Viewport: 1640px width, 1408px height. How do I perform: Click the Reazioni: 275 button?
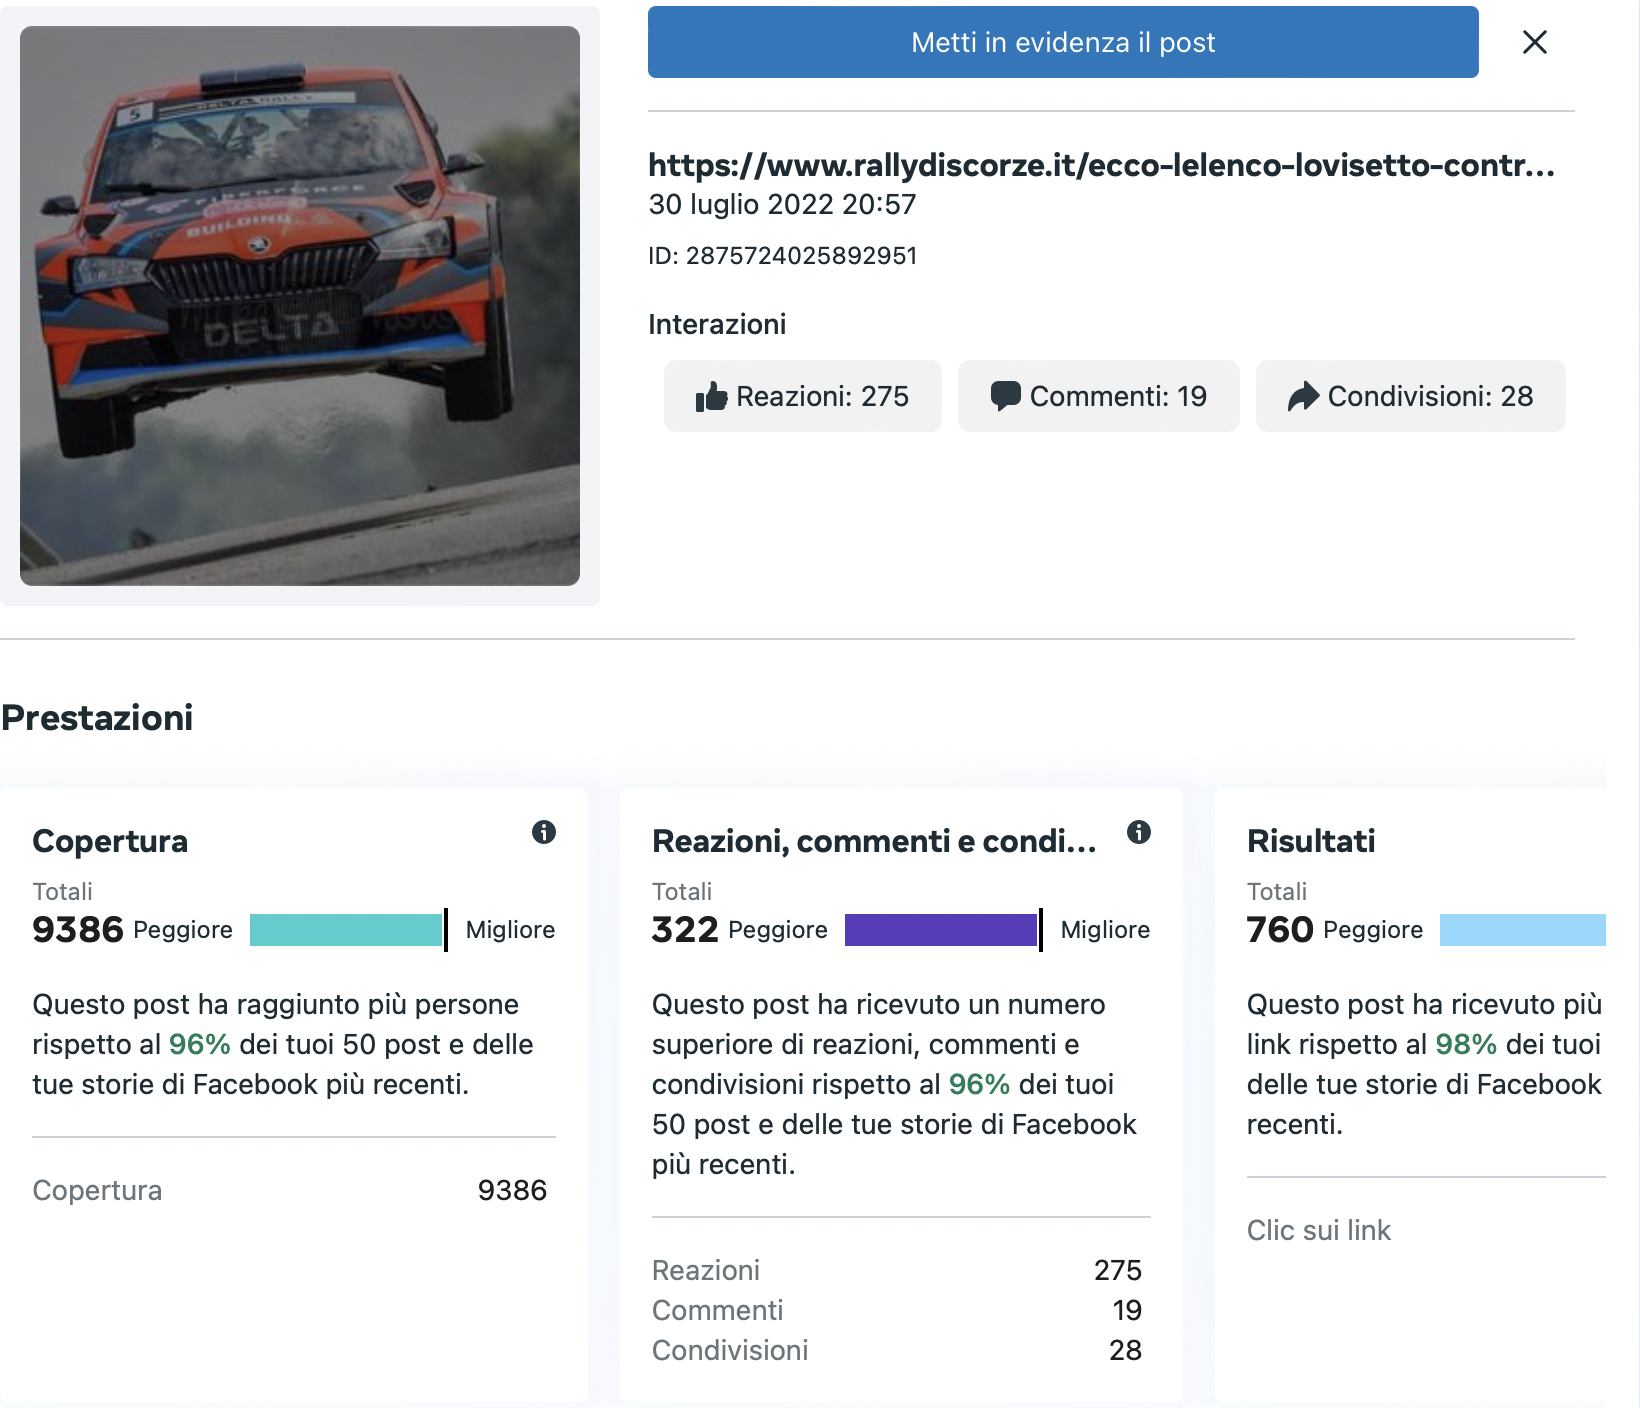tap(802, 396)
